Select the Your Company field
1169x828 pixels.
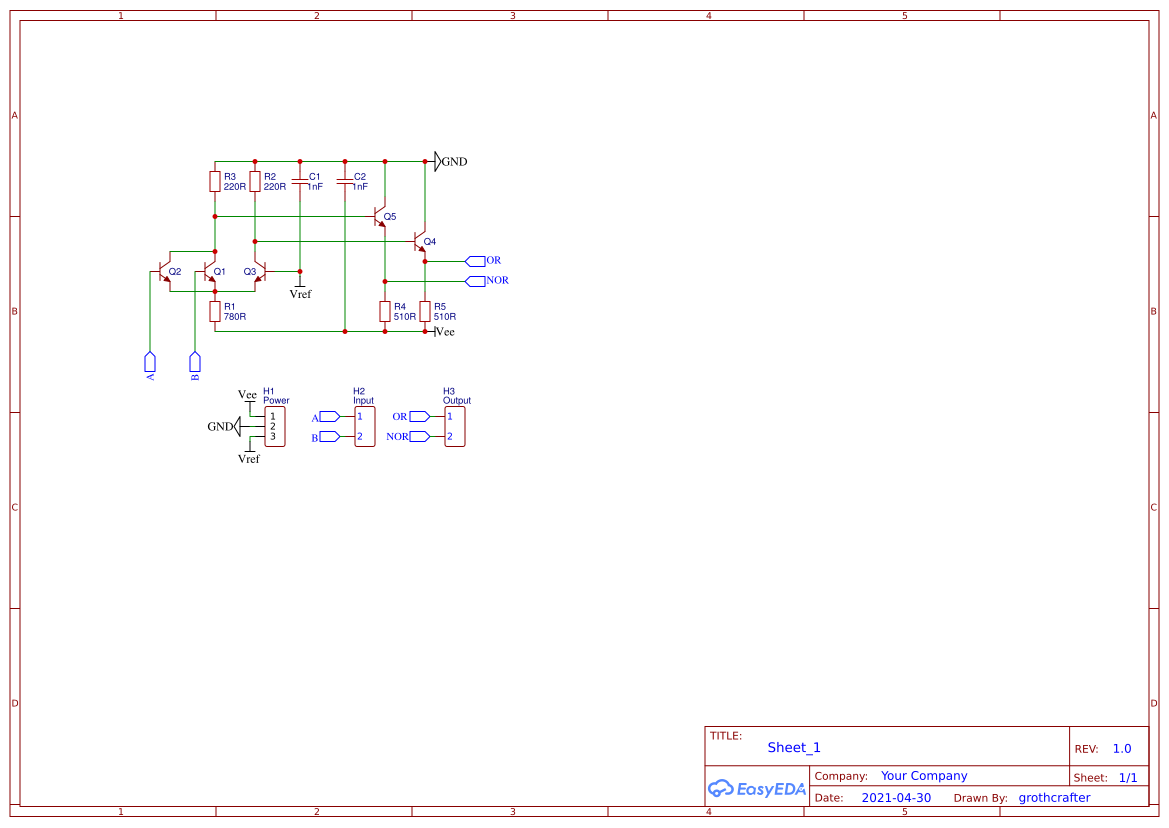click(924, 776)
